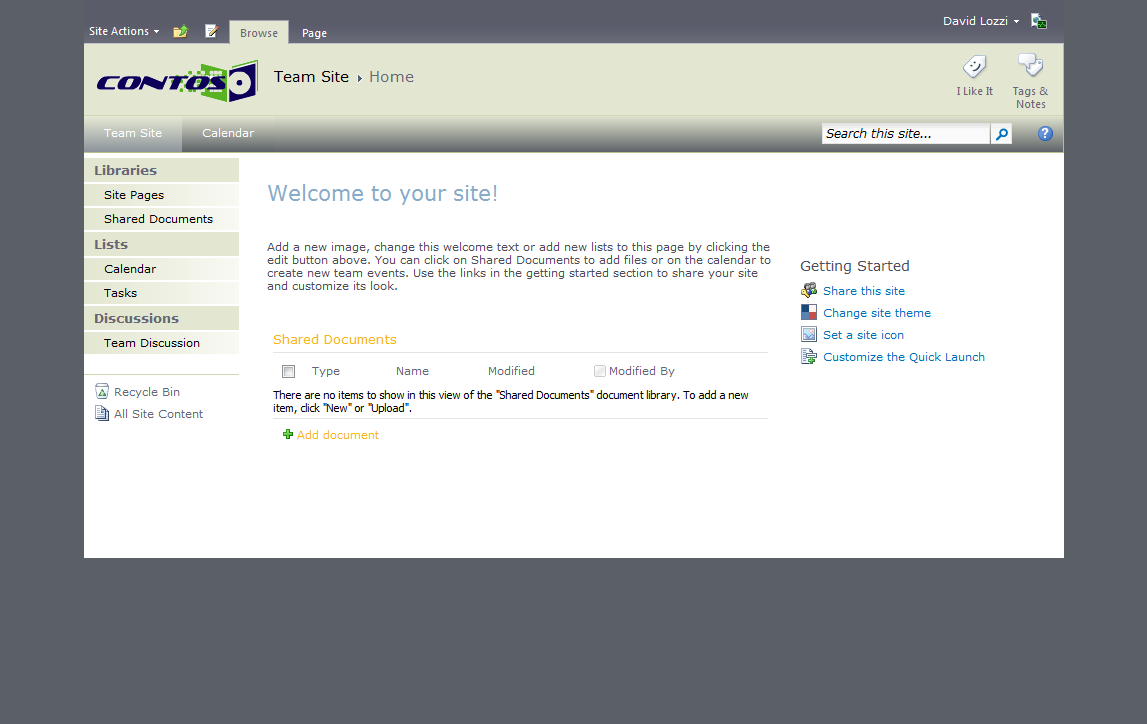Open the Calendar top navigation tab
Screen dimensions: 1147x724
tap(228, 133)
